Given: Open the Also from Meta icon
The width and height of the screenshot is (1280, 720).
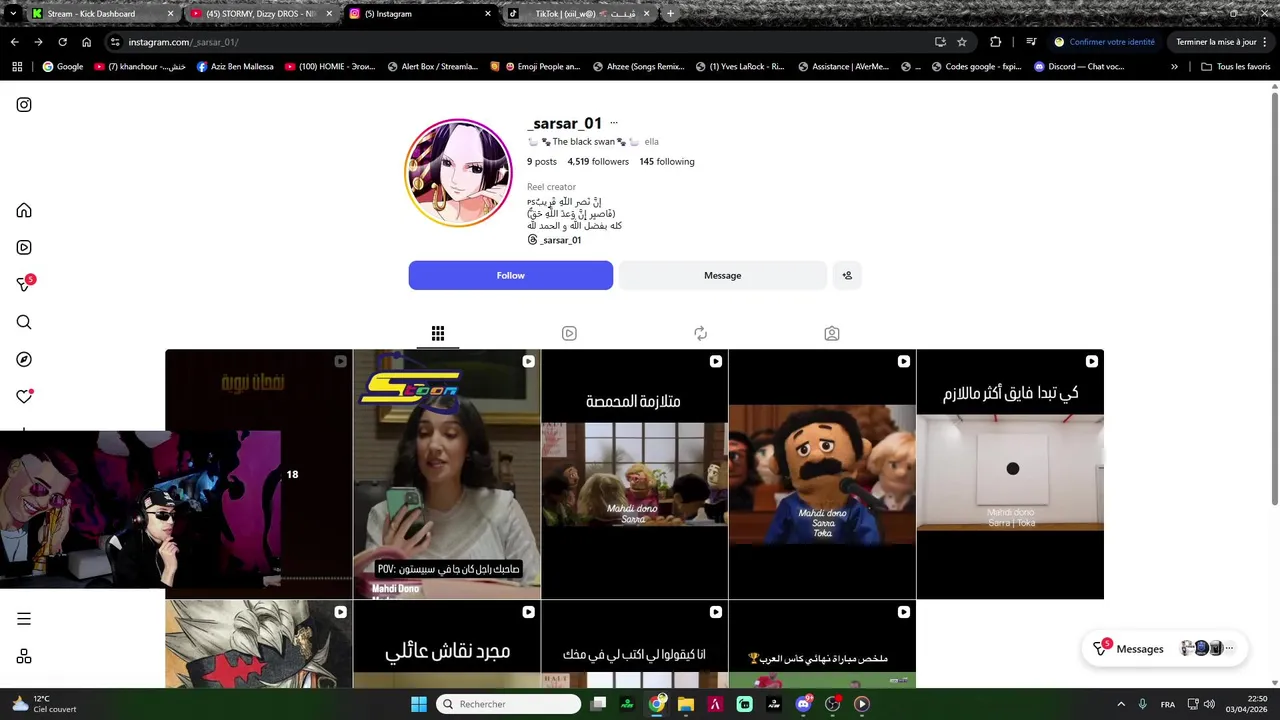Looking at the screenshot, I should (x=24, y=657).
